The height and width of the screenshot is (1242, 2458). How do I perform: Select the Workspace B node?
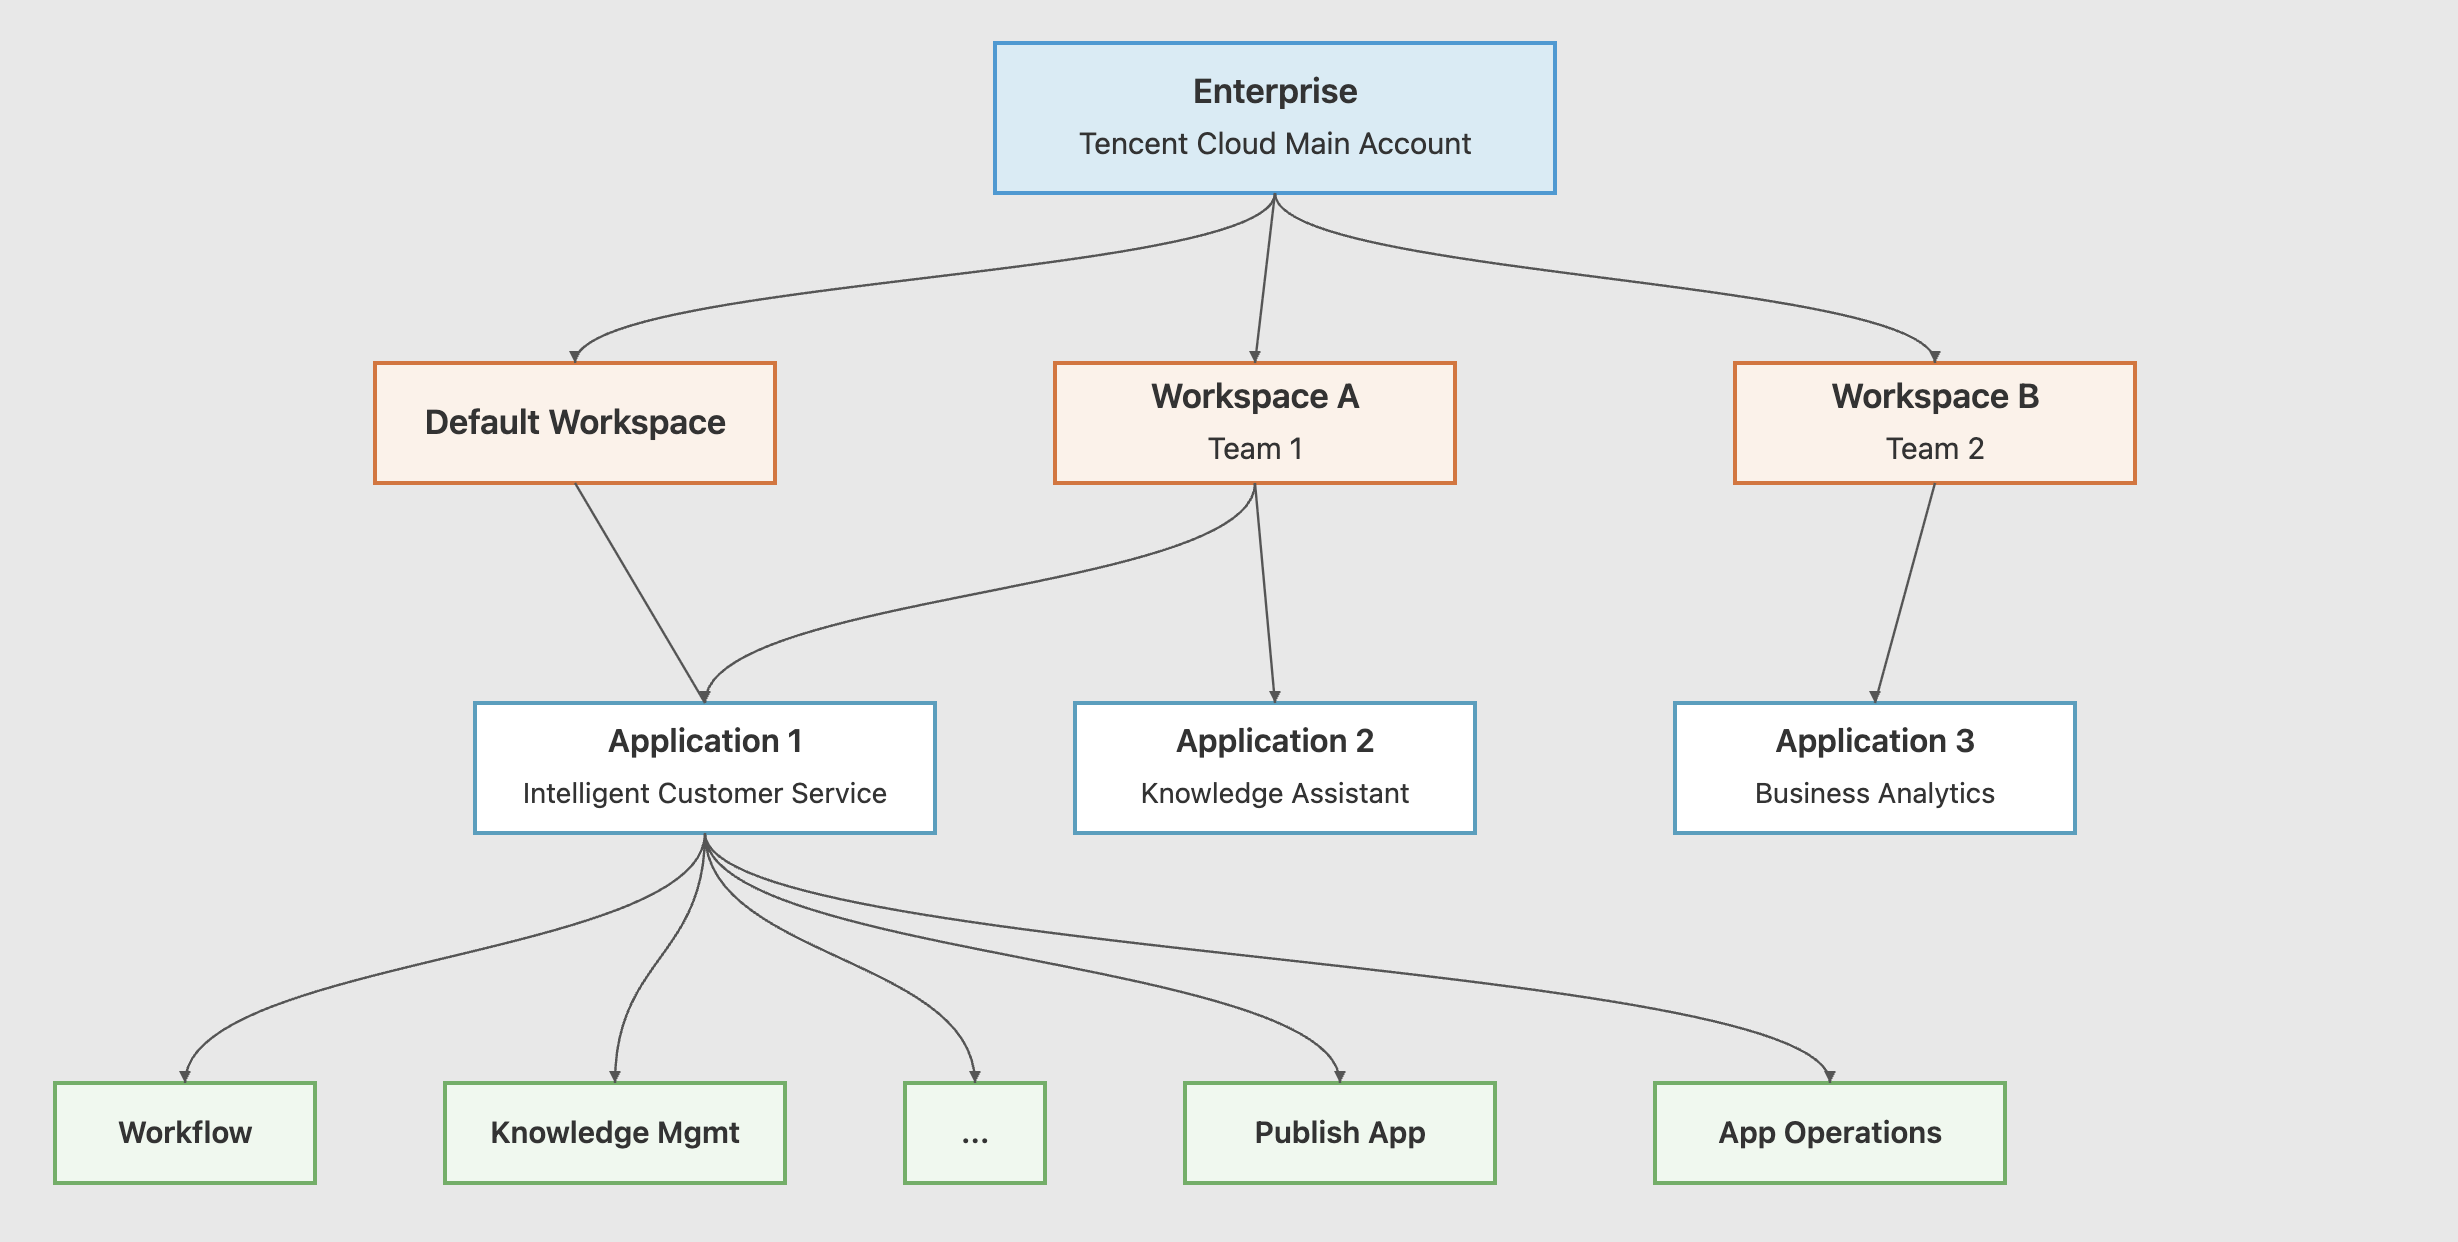(1934, 397)
